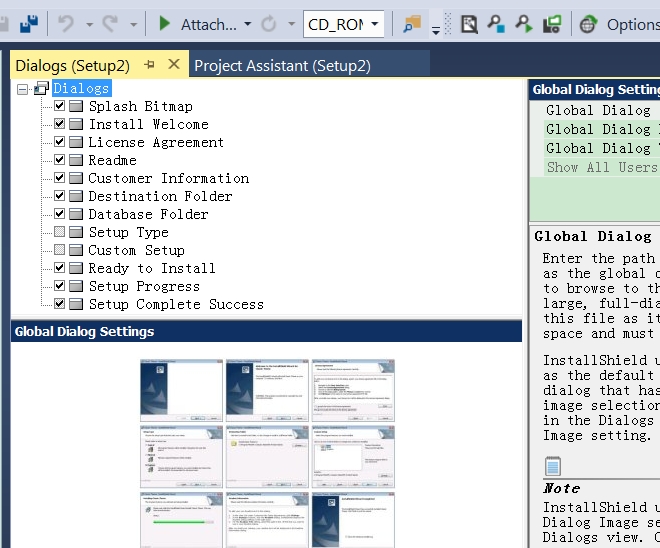660x548 pixels.
Task: Uncheck the Destination Folder checkbox
Action: click(59, 196)
